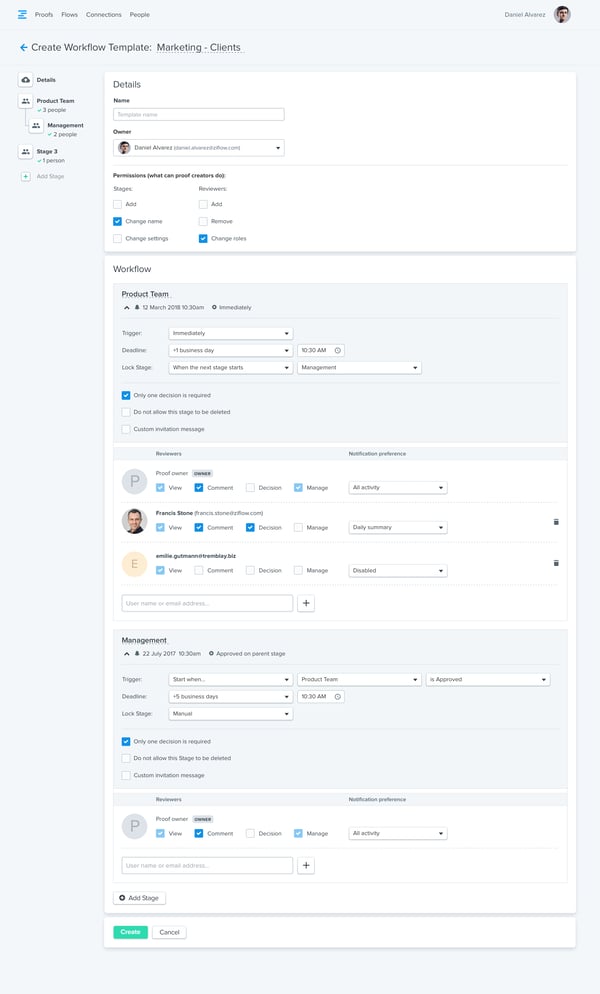Remove emilie.gutmann reviewer using trash icon
Viewport: 600px width, 994px height.
556,563
